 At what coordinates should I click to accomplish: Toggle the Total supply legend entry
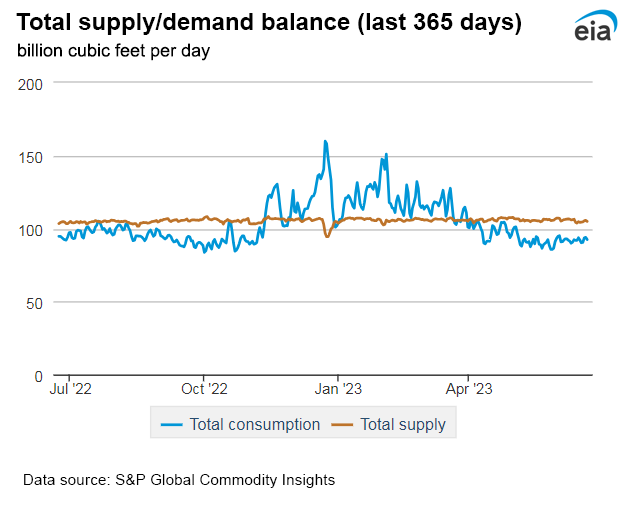coord(388,424)
